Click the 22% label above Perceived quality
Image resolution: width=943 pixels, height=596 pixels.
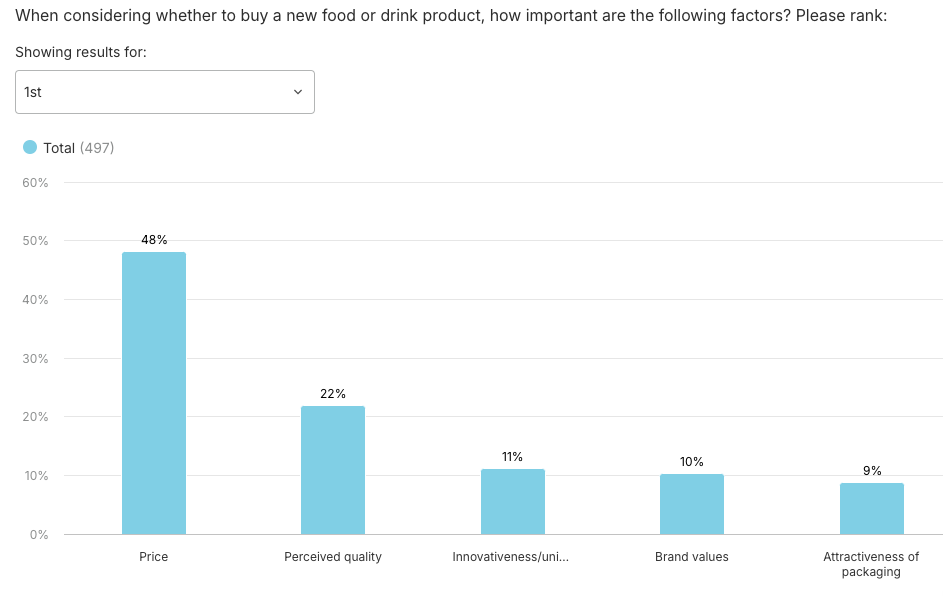click(x=332, y=394)
